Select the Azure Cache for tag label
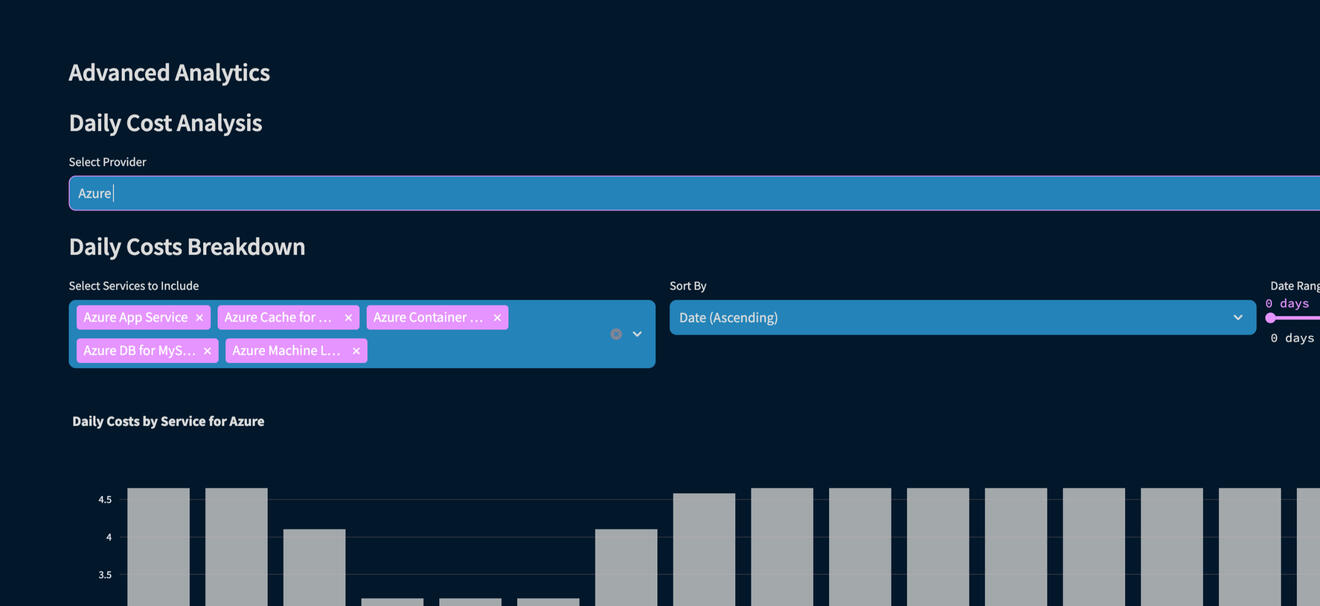Viewport: 1320px width, 606px height. pyautogui.click(x=278, y=318)
